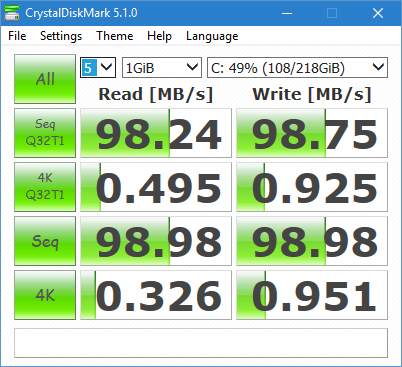This screenshot has height=367, width=402.
Task: Open the Theme menu
Action: (115, 36)
